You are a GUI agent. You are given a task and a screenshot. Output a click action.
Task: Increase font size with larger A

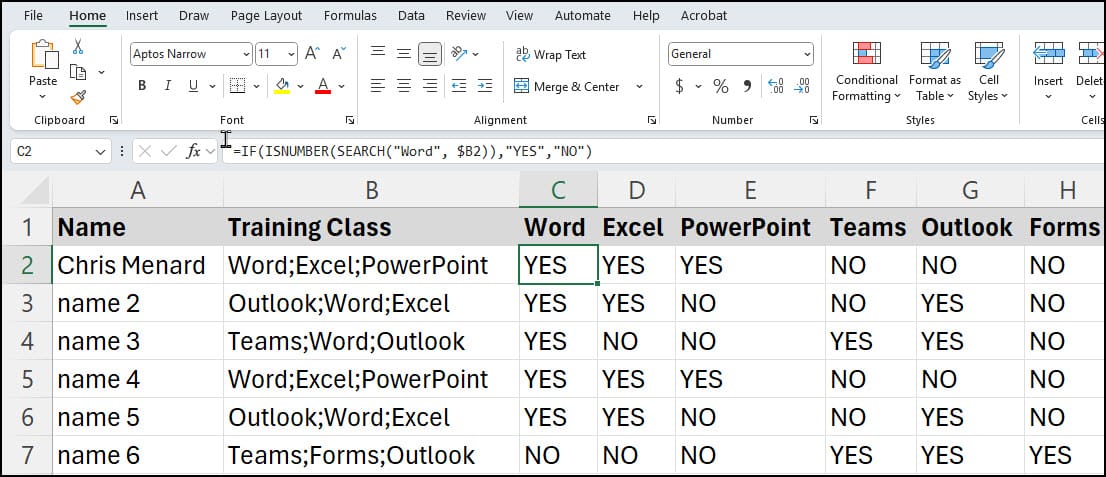(312, 54)
